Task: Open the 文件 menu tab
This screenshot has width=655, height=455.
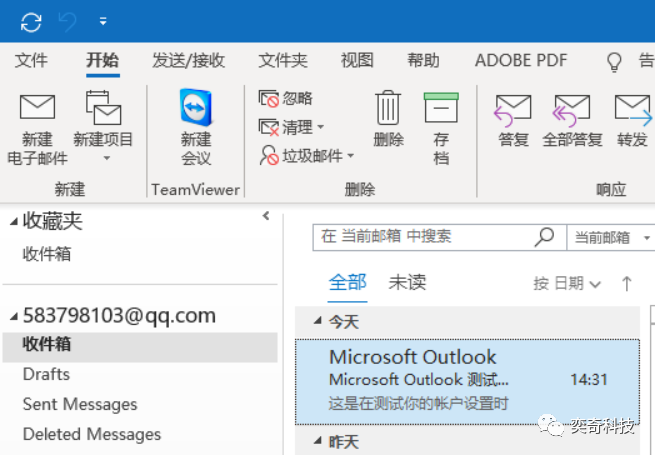Action: [x=31, y=60]
